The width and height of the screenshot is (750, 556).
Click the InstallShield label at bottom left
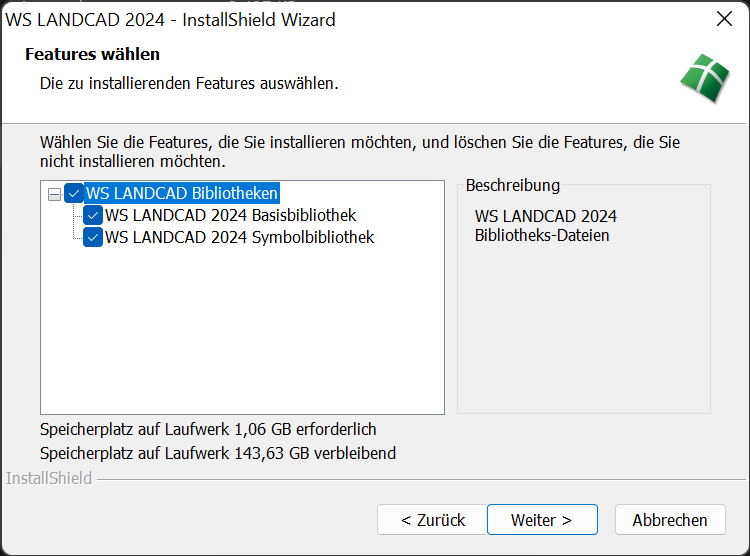click(49, 478)
